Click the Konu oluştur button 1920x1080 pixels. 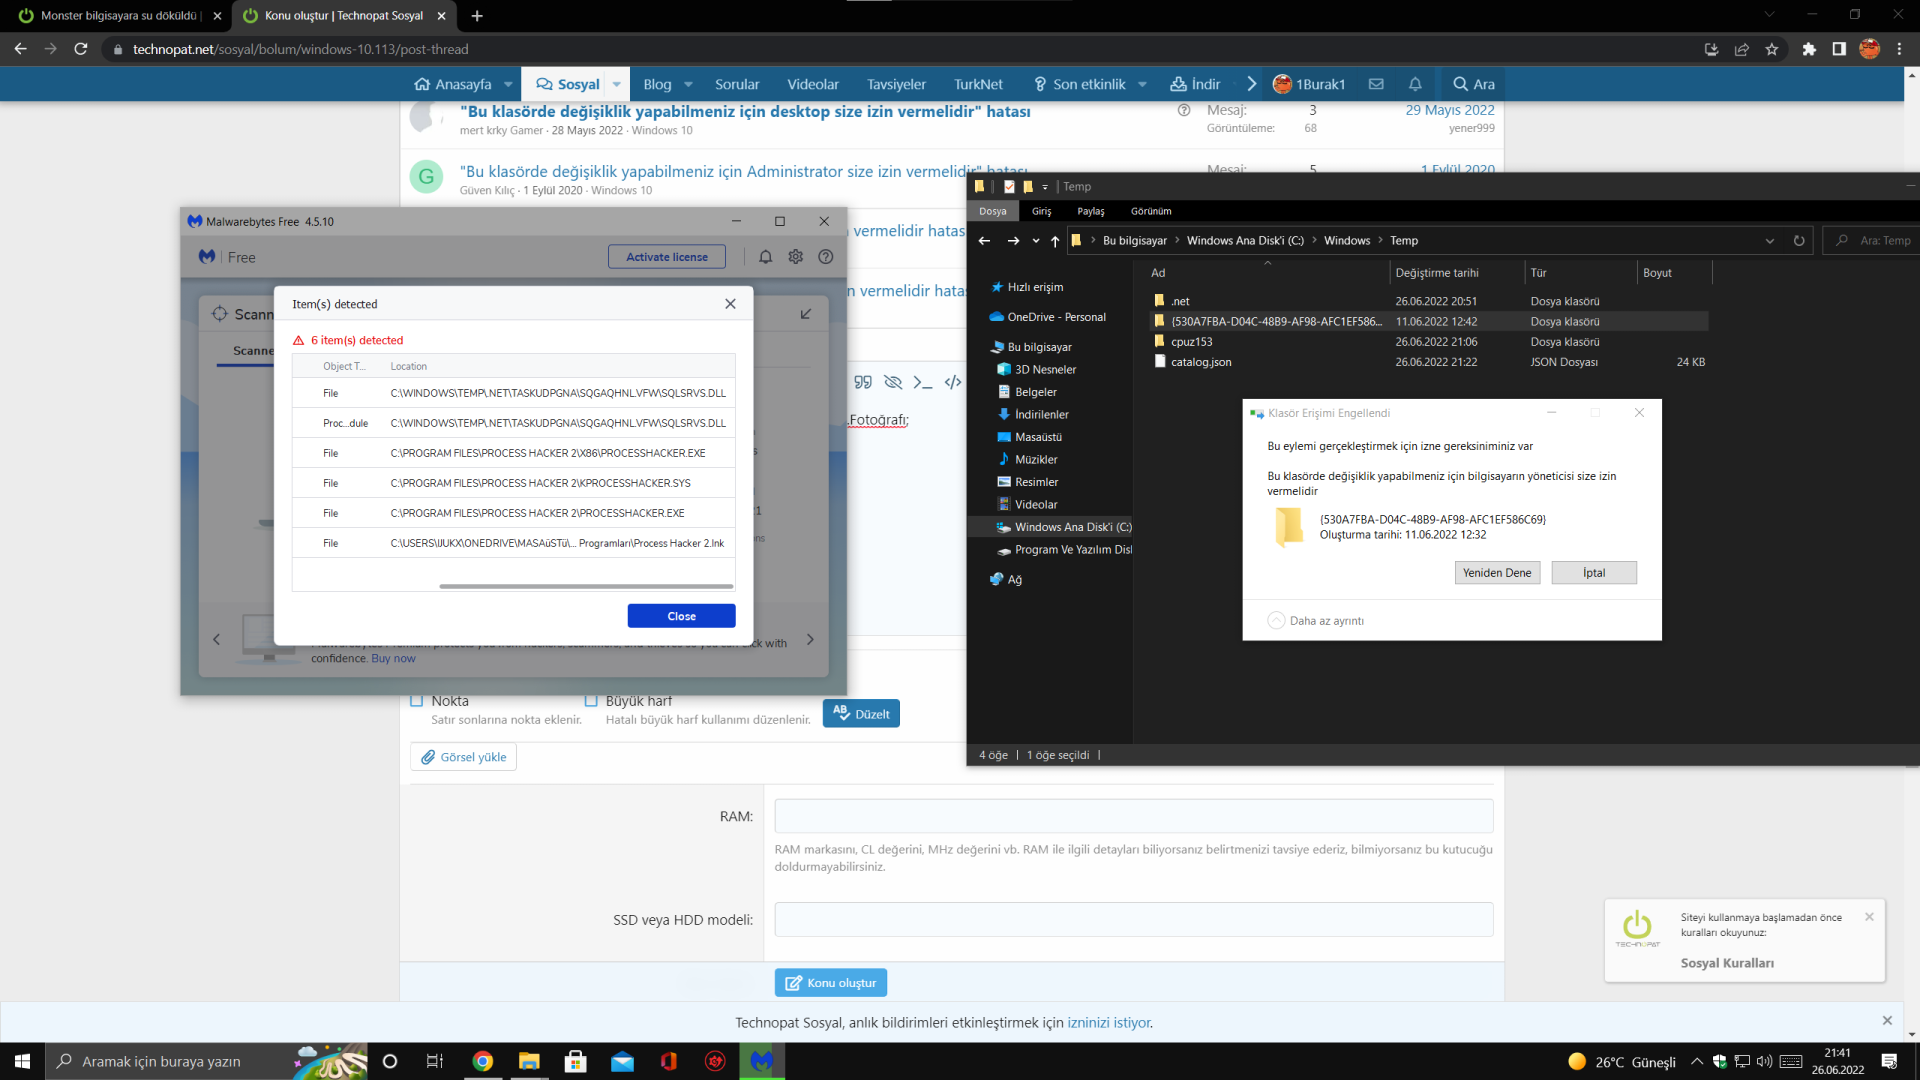click(830, 983)
